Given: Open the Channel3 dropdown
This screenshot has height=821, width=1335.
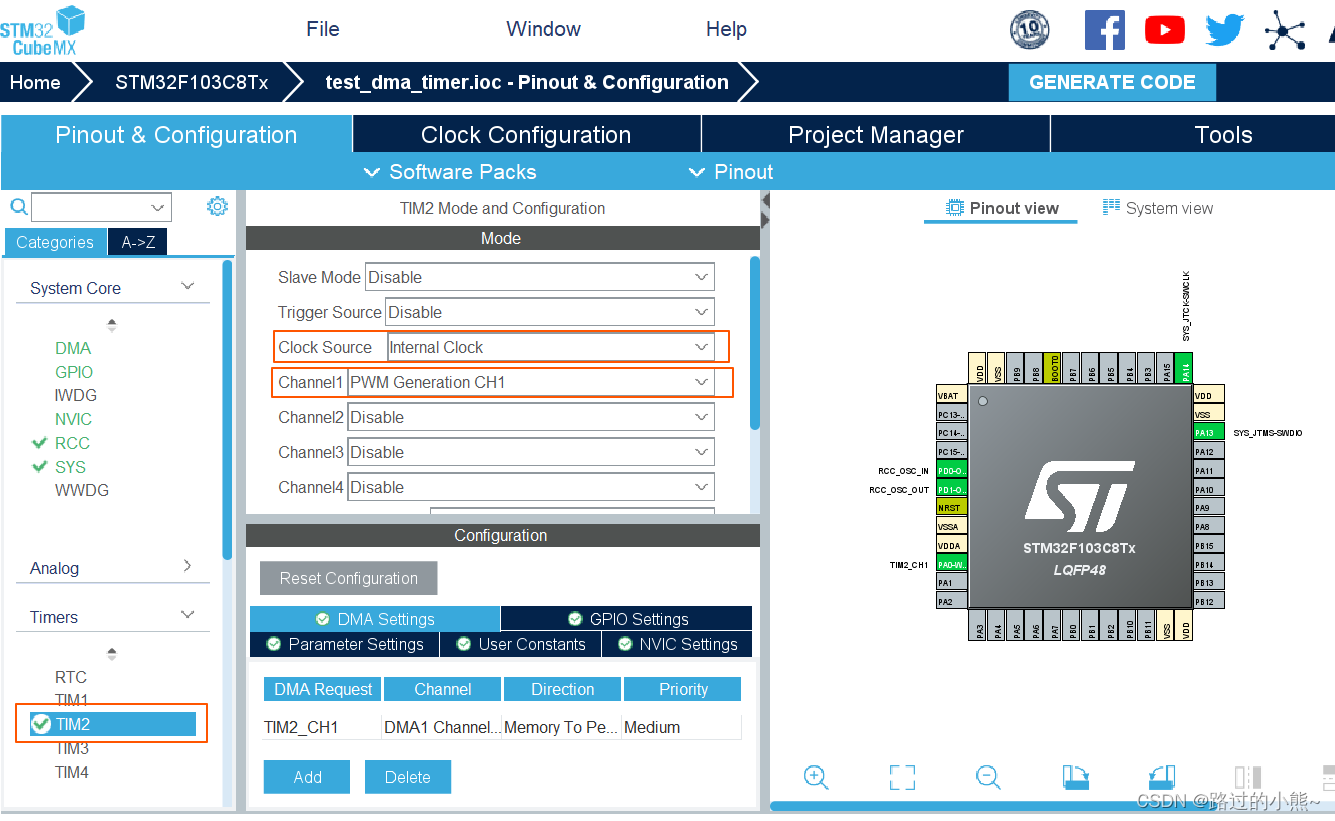Looking at the screenshot, I should [531, 452].
